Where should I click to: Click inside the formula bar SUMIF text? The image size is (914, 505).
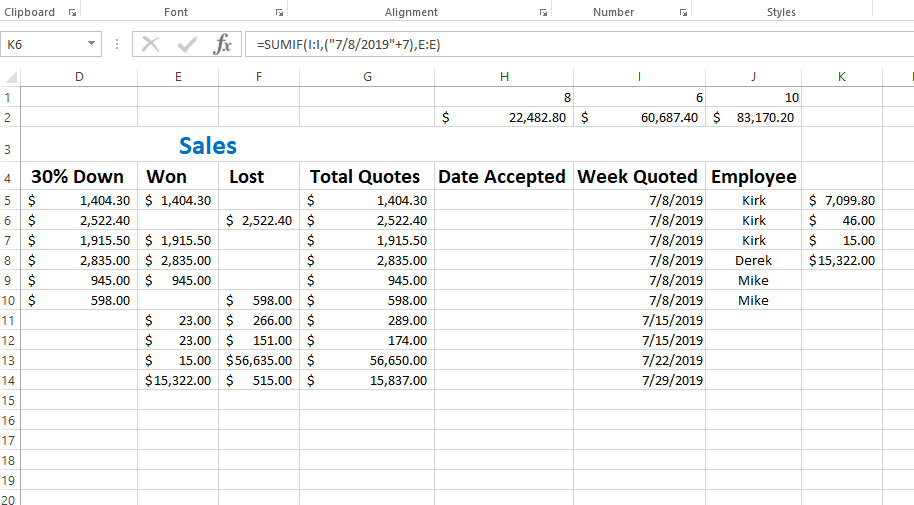point(349,44)
